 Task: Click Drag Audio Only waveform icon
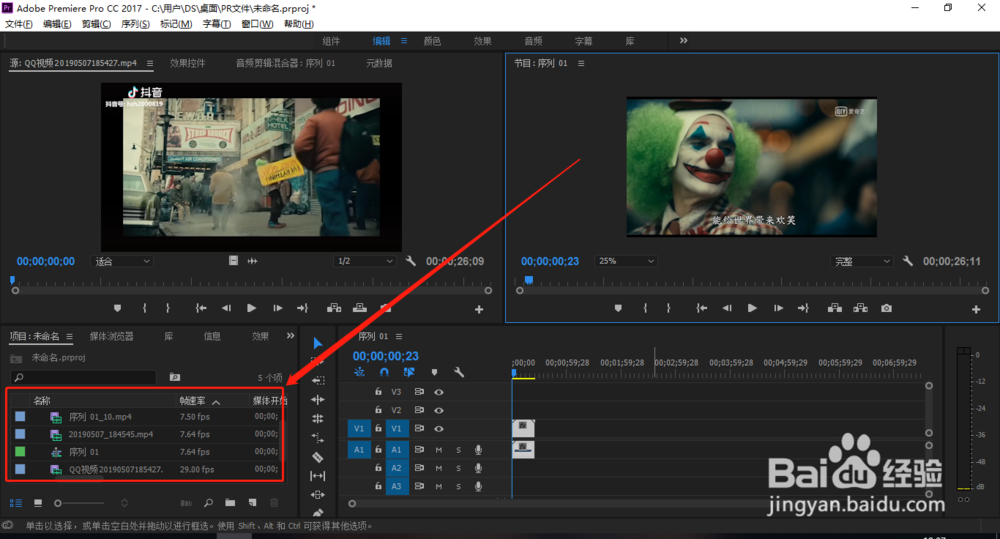(x=253, y=261)
